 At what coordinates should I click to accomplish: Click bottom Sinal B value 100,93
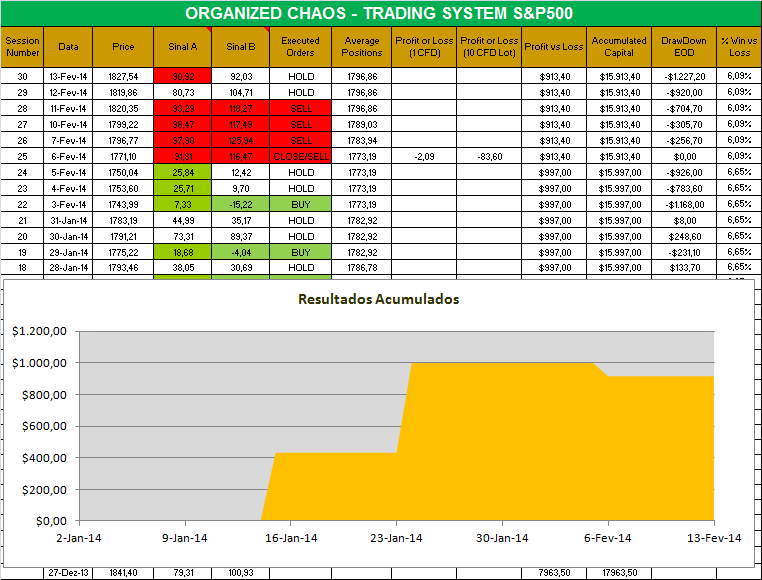(x=241, y=573)
